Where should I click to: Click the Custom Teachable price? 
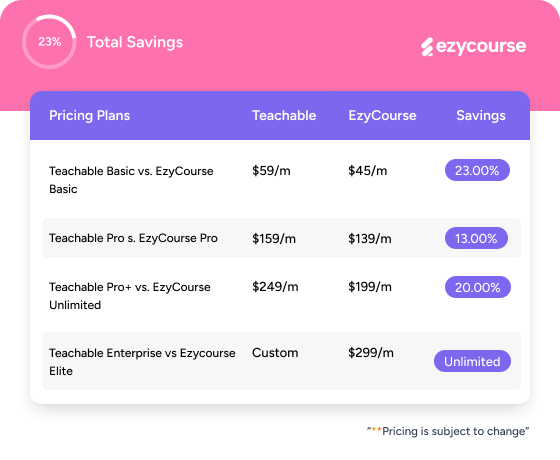(x=275, y=353)
